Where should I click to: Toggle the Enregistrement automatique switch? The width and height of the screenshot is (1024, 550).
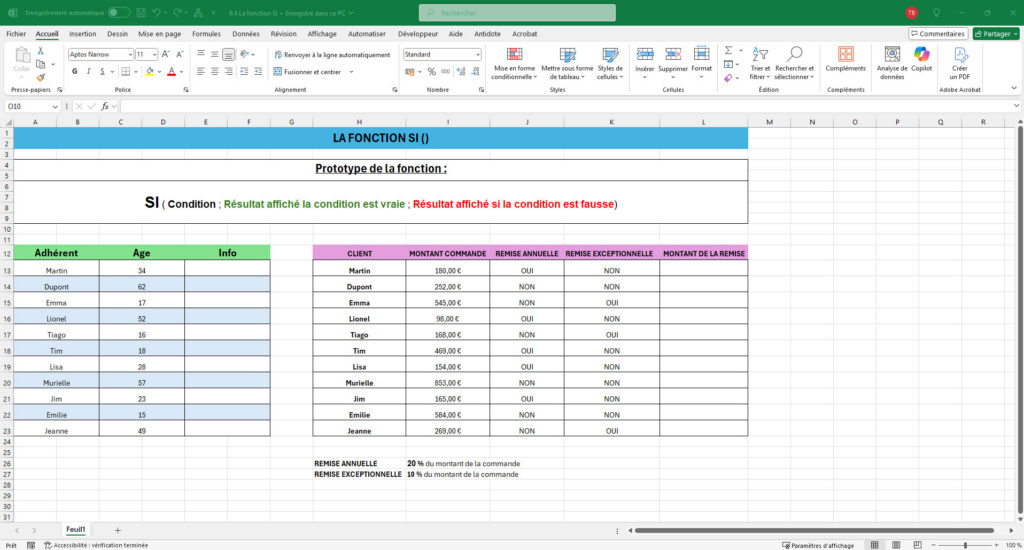pyautogui.click(x=118, y=12)
